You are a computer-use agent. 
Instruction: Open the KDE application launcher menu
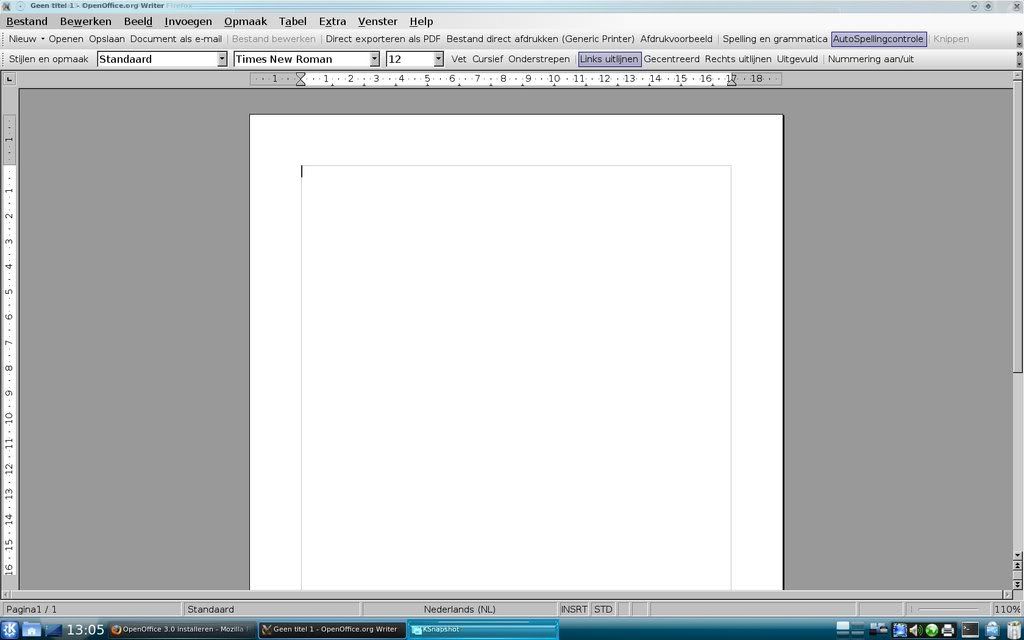[x=9, y=630]
